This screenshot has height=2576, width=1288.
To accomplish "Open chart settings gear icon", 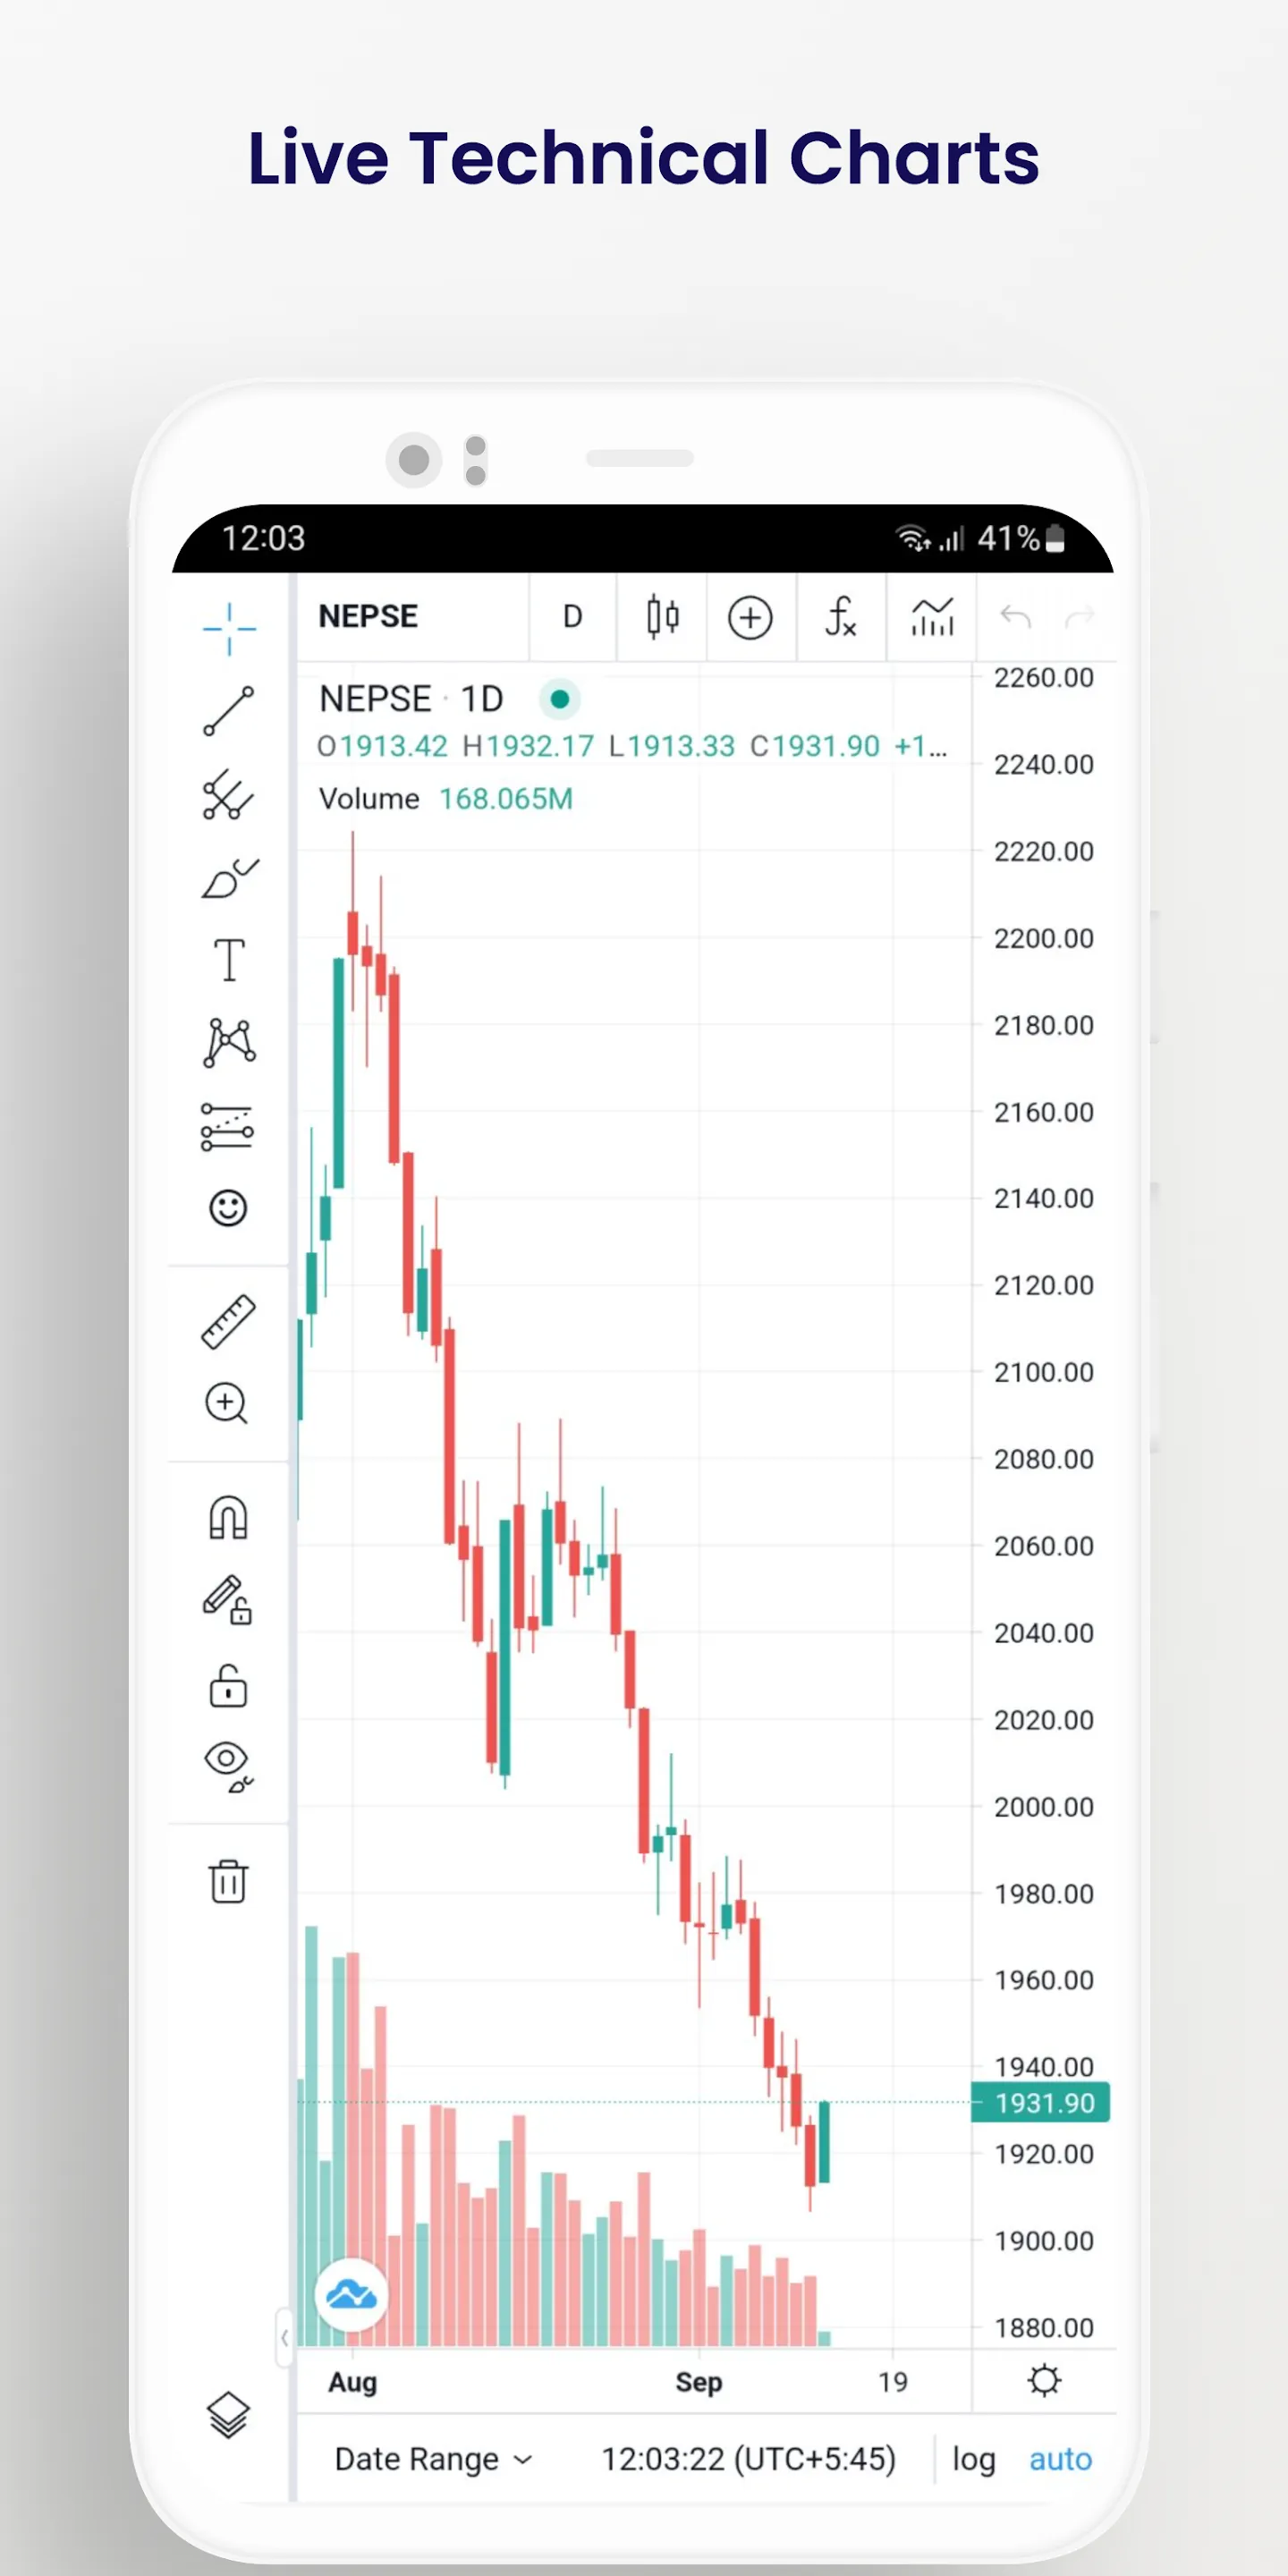I will pyautogui.click(x=1044, y=2381).
